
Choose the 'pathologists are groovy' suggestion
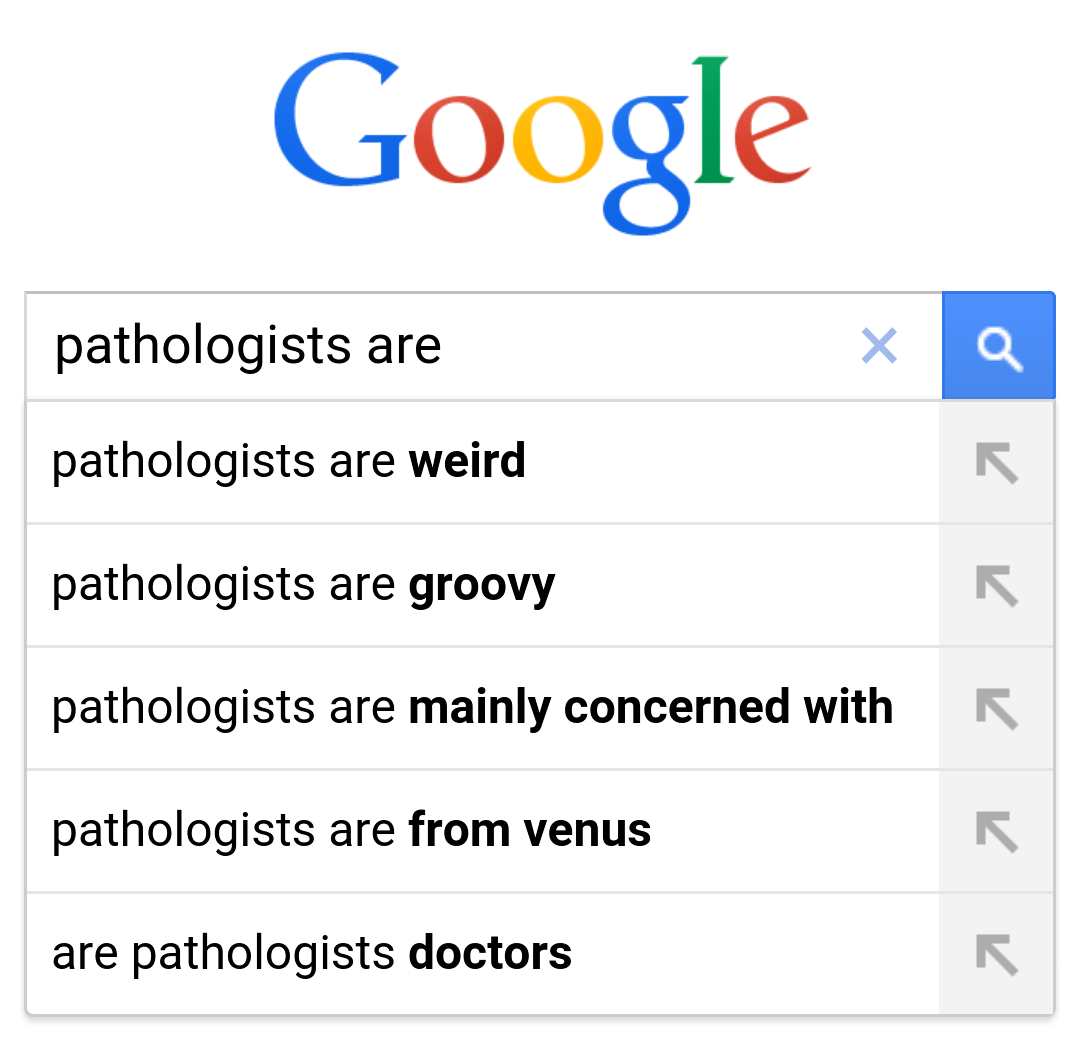(x=303, y=585)
